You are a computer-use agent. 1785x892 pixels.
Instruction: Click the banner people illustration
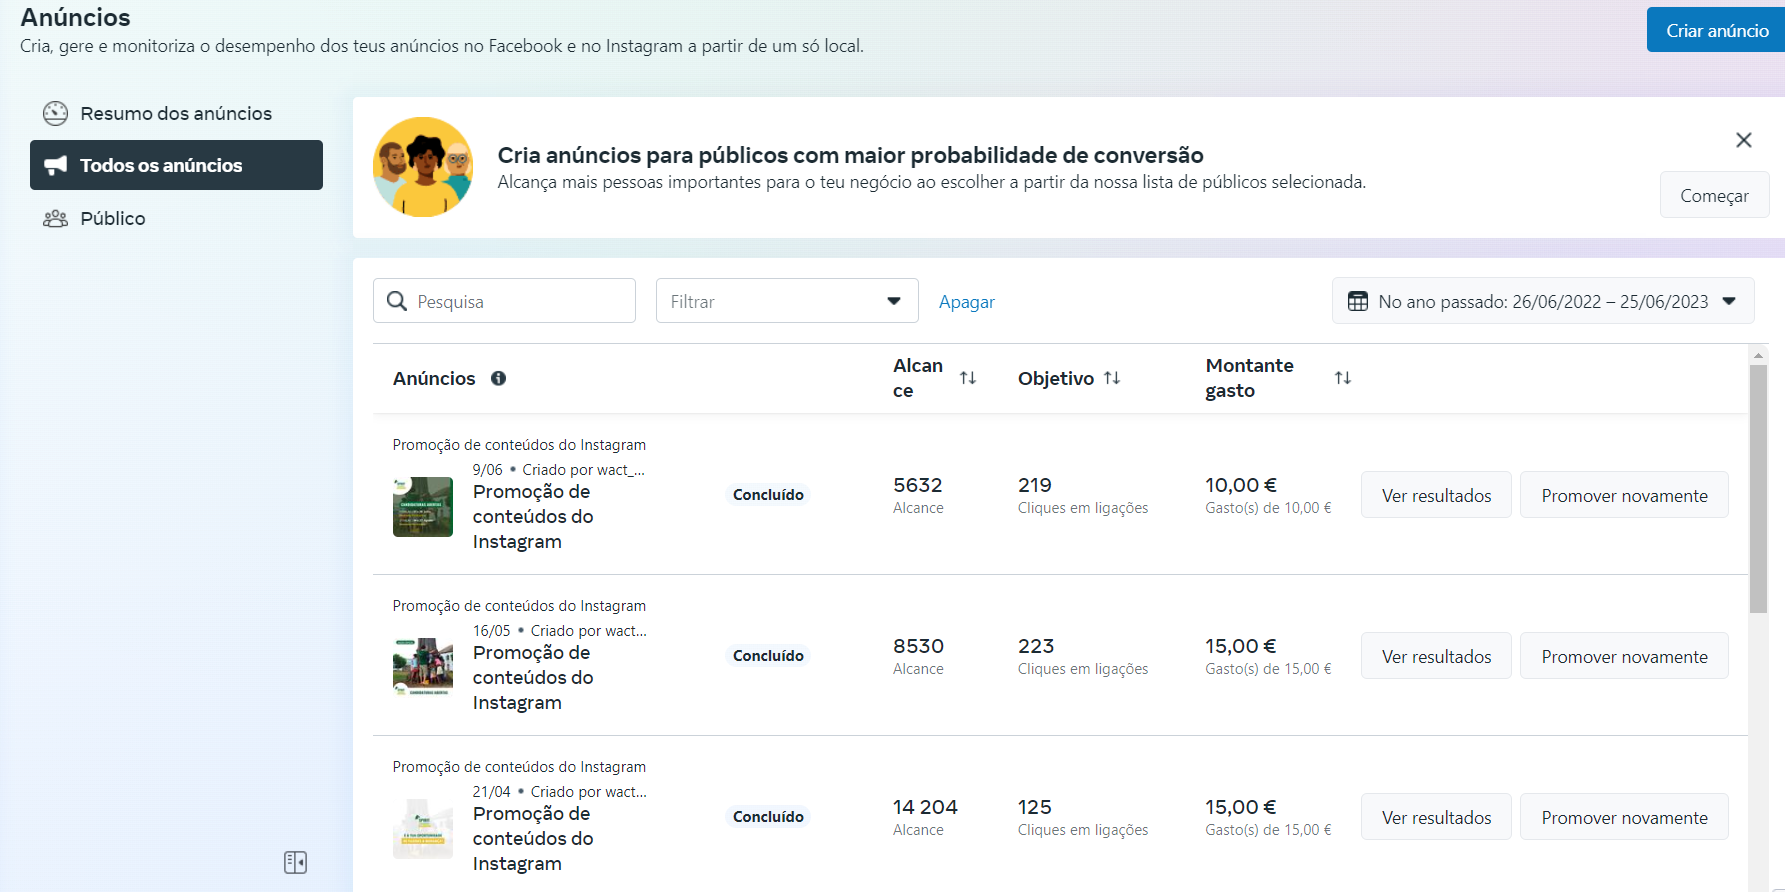(x=423, y=167)
